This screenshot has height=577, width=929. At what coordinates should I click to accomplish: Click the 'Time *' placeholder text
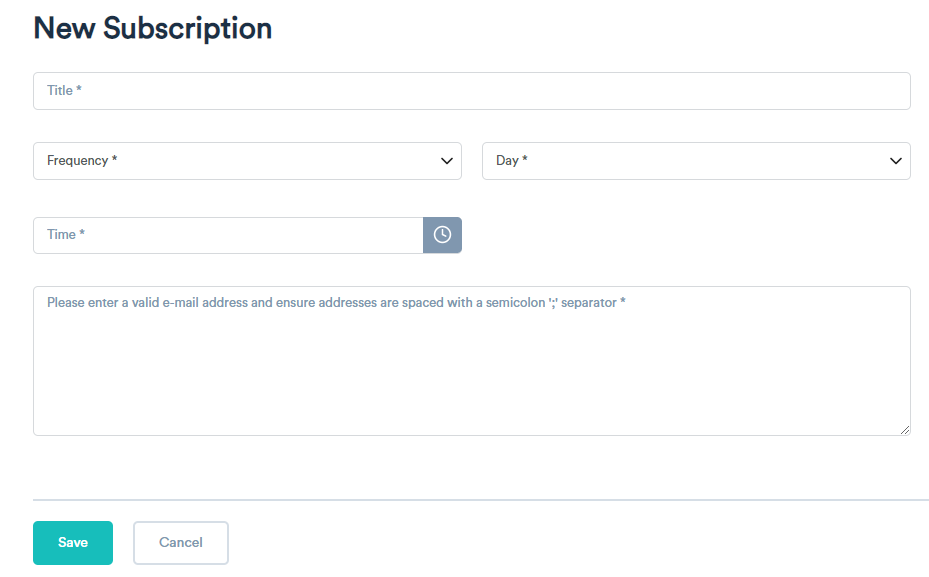[x=66, y=235]
